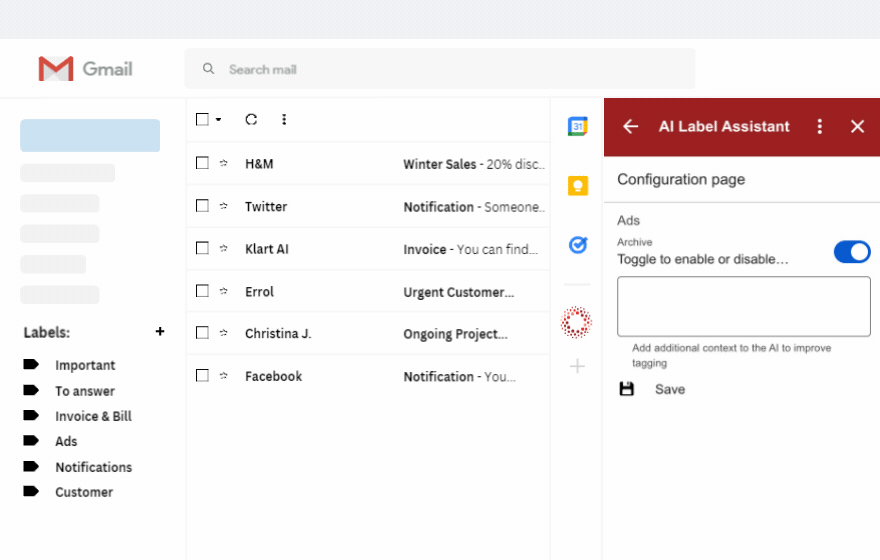Open the Customer label
880x560 pixels.
click(84, 492)
